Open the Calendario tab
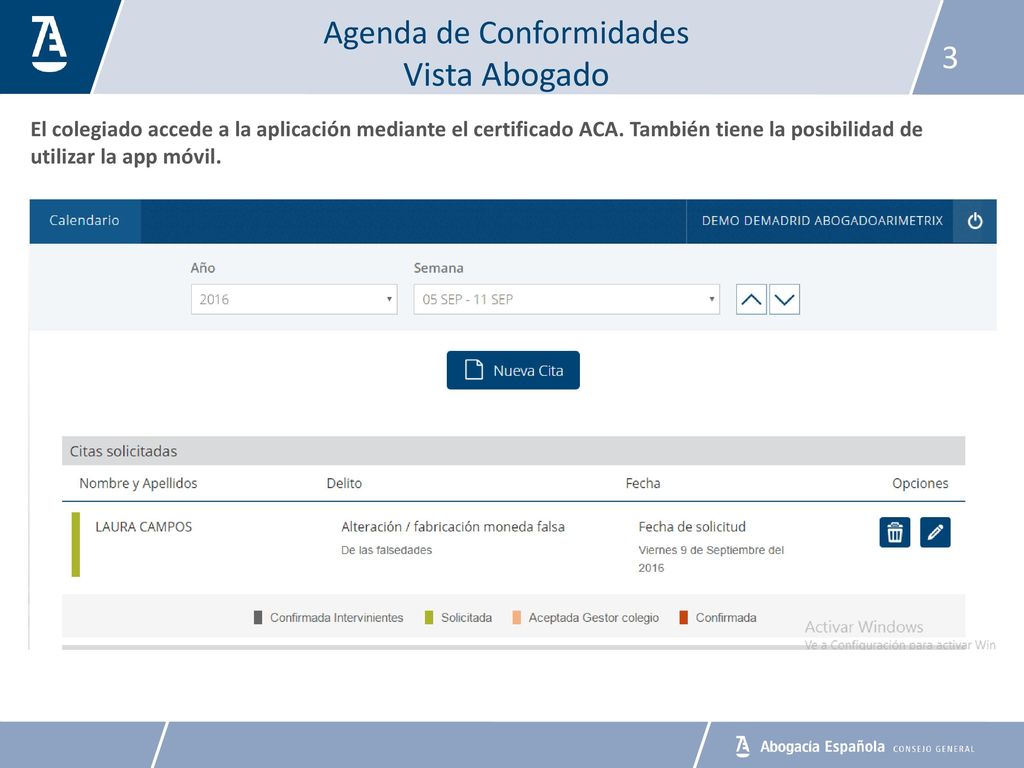Image resolution: width=1024 pixels, height=768 pixels. [x=84, y=221]
